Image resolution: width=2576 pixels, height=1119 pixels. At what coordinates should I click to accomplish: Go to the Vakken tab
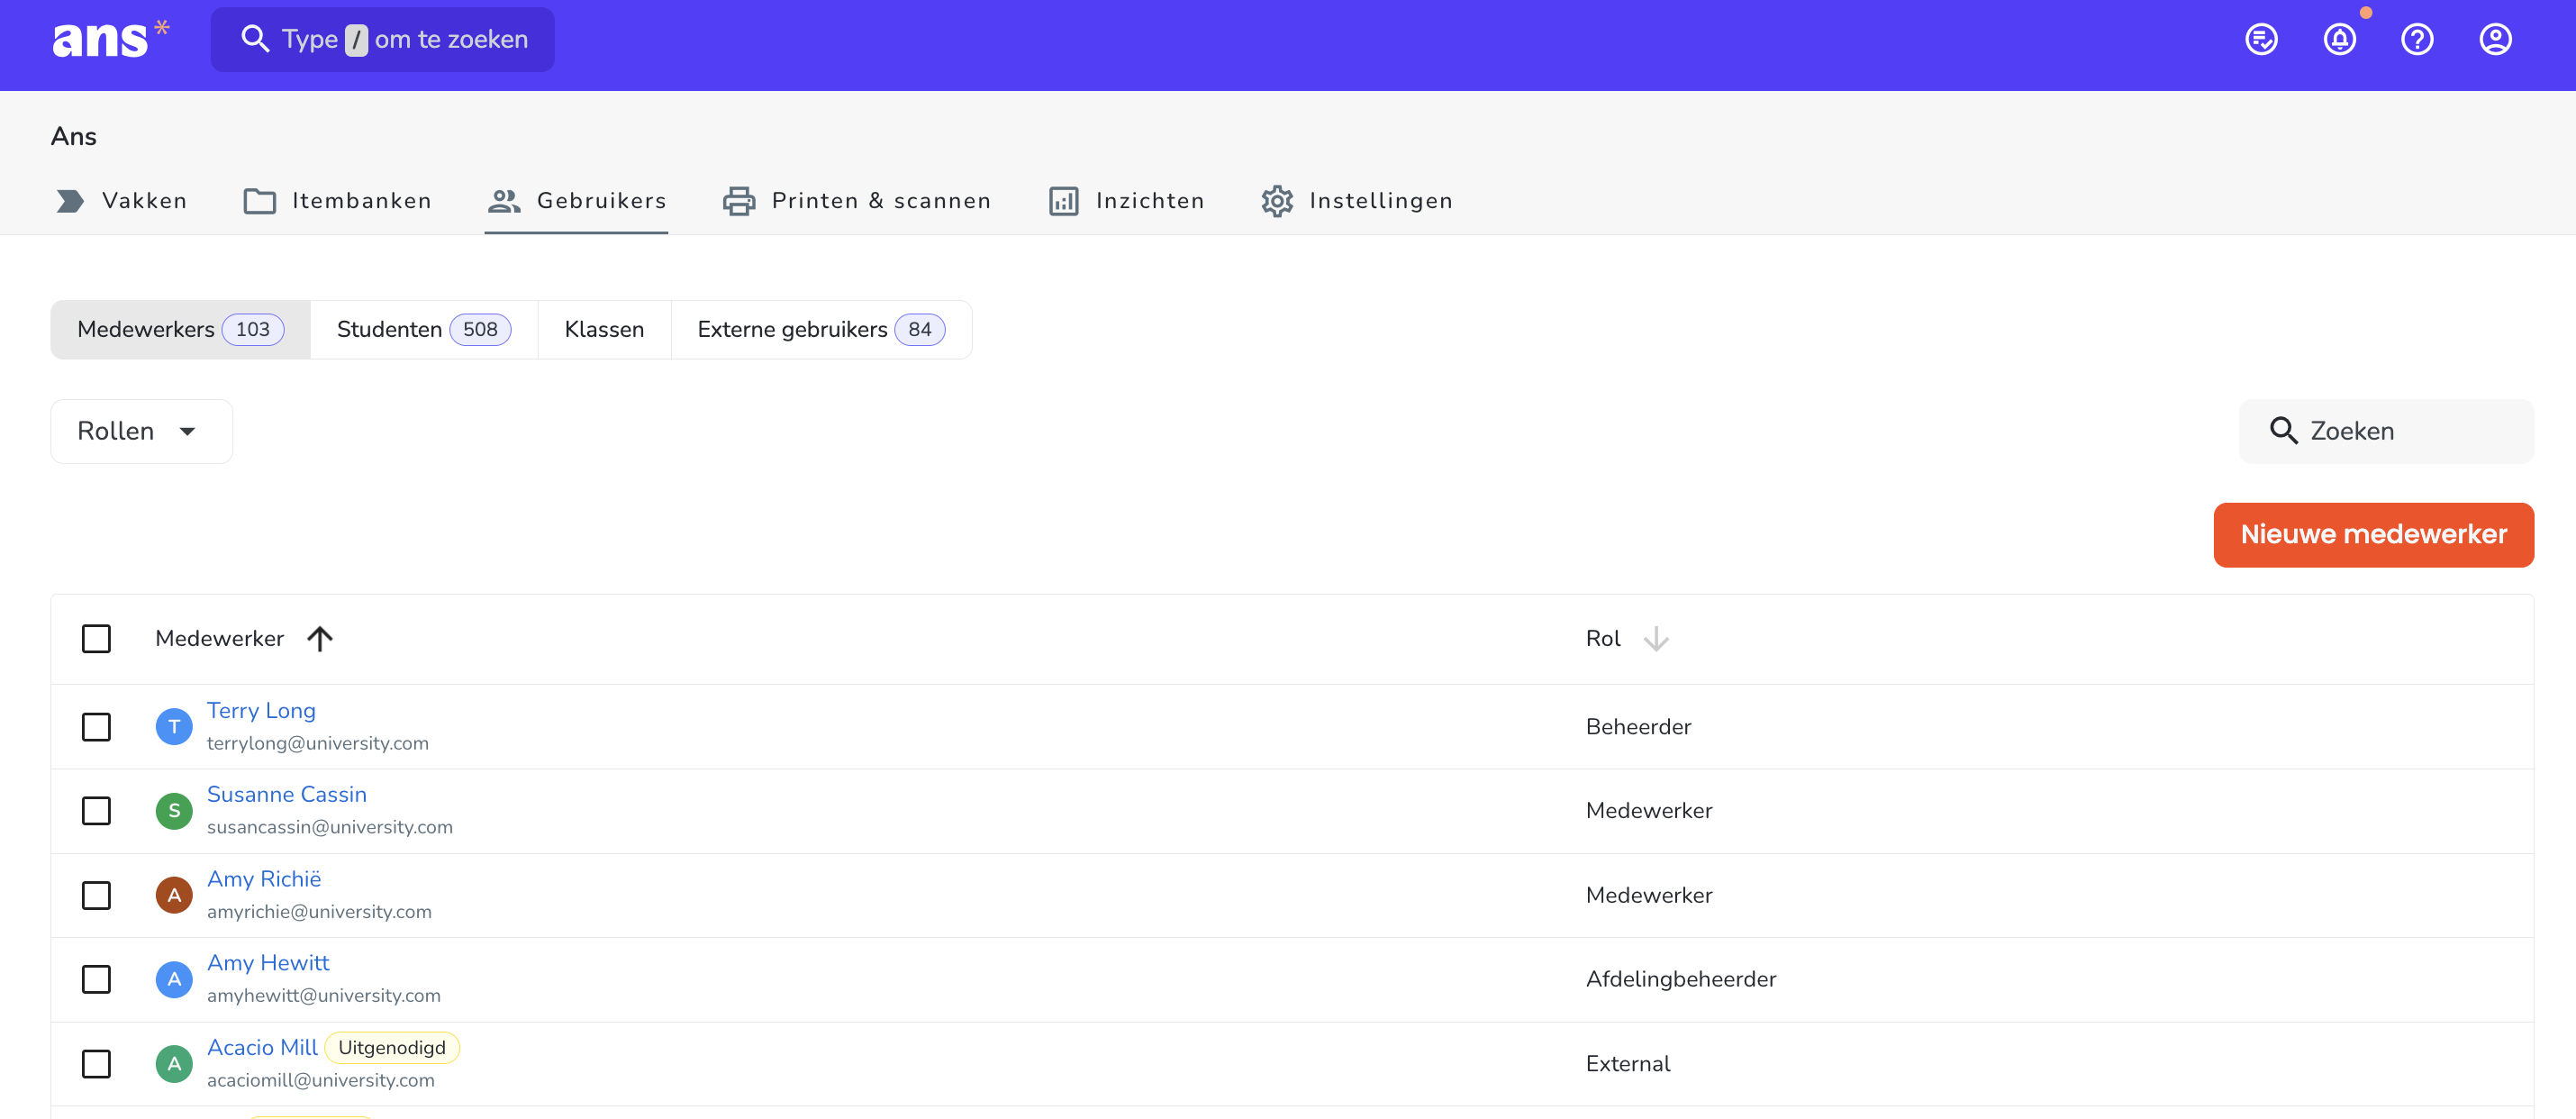point(120,201)
